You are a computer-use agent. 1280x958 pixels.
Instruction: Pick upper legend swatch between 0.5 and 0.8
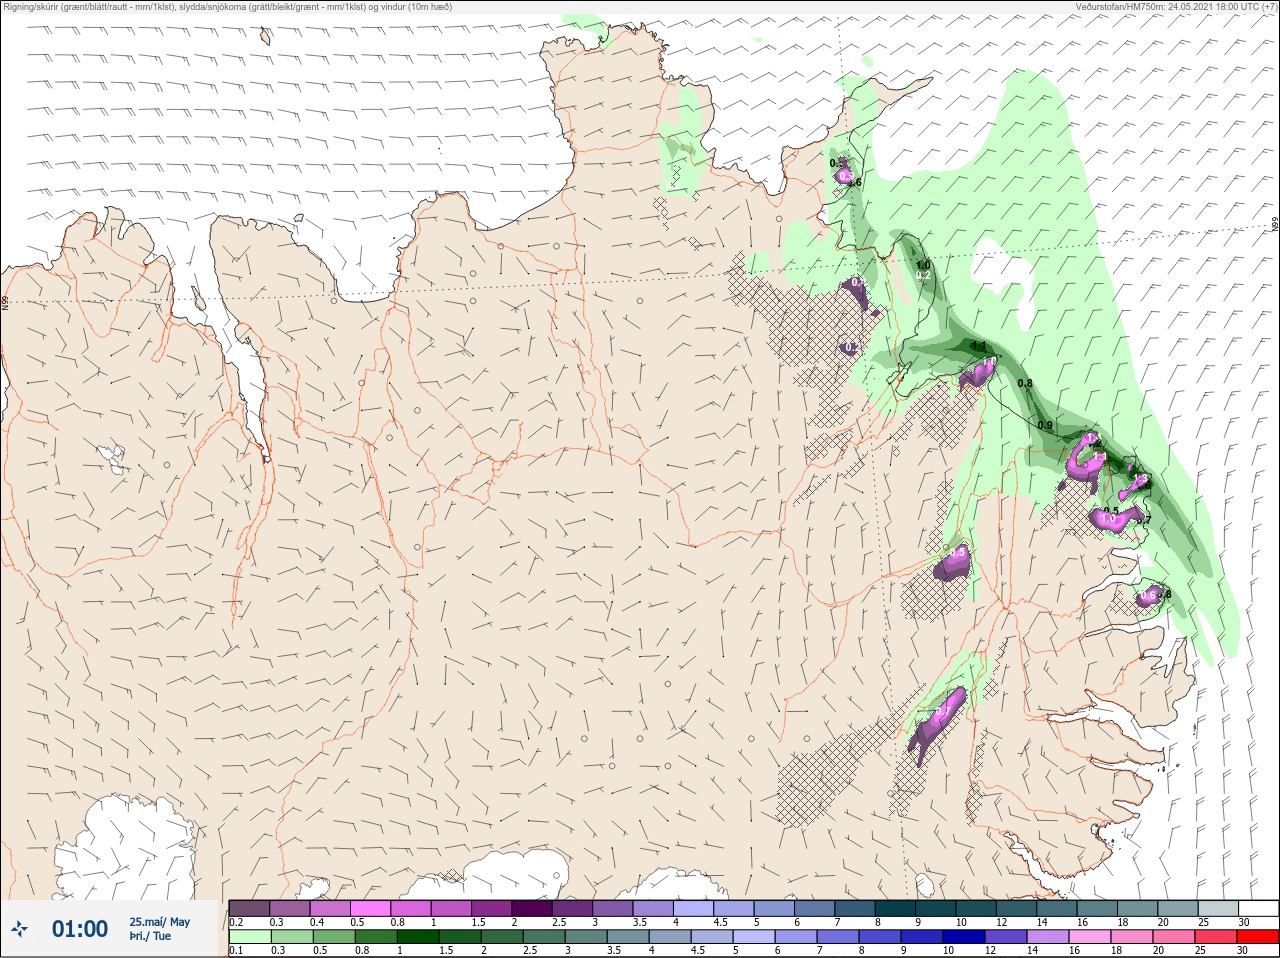coord(370,908)
